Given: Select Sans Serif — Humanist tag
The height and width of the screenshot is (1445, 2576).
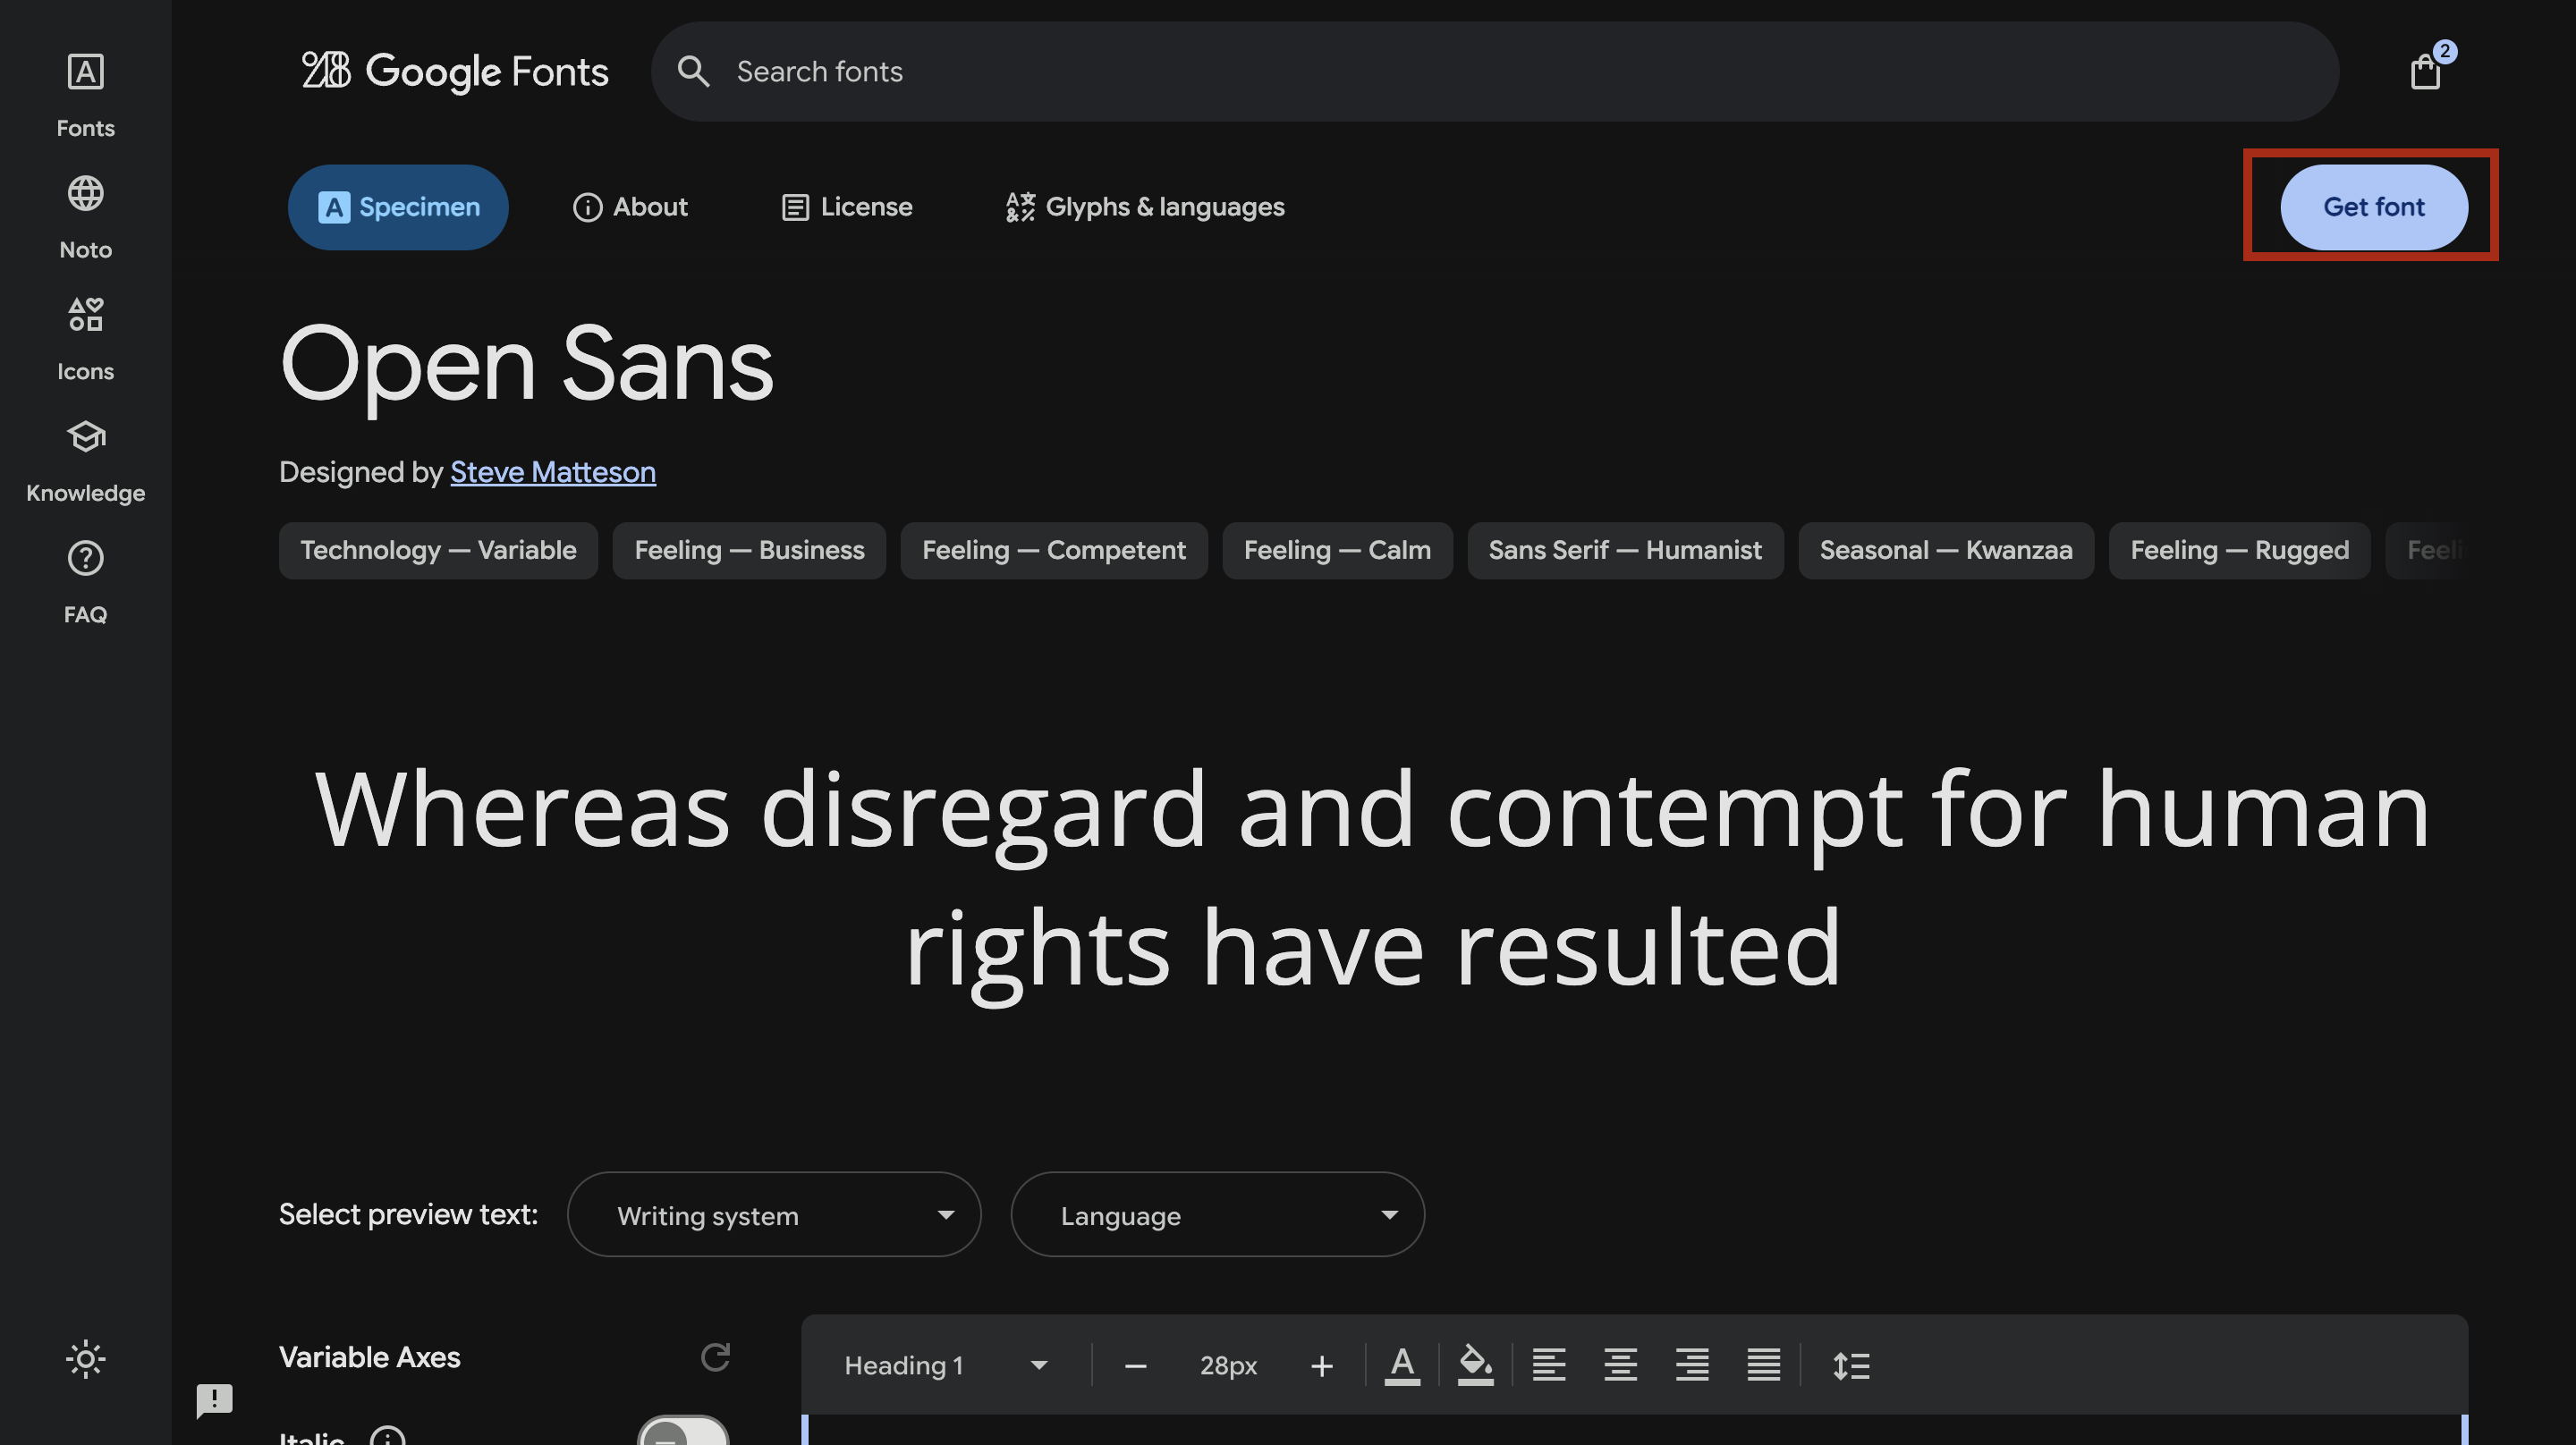Looking at the screenshot, I should coord(1625,550).
